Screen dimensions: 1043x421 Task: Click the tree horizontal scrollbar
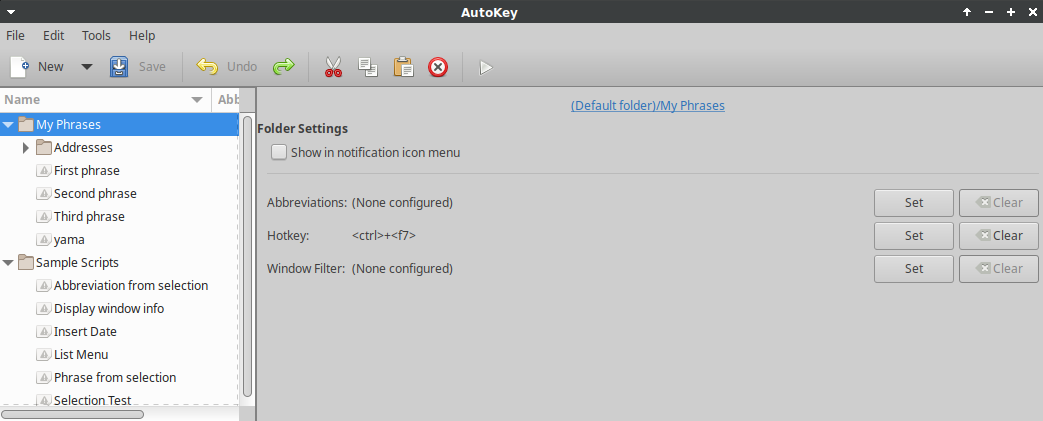click(x=73, y=414)
